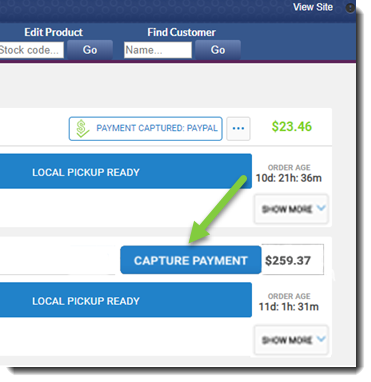
Task: Open the three-dot options menu
Action: point(238,128)
